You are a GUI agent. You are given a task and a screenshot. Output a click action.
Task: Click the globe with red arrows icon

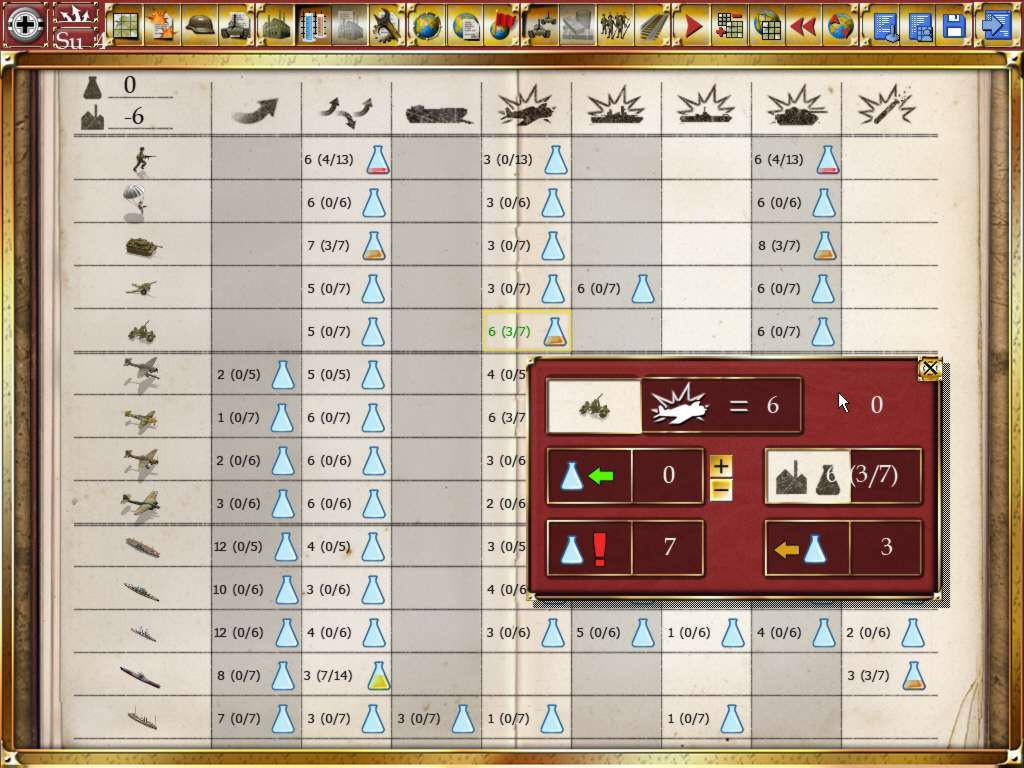tap(839, 25)
